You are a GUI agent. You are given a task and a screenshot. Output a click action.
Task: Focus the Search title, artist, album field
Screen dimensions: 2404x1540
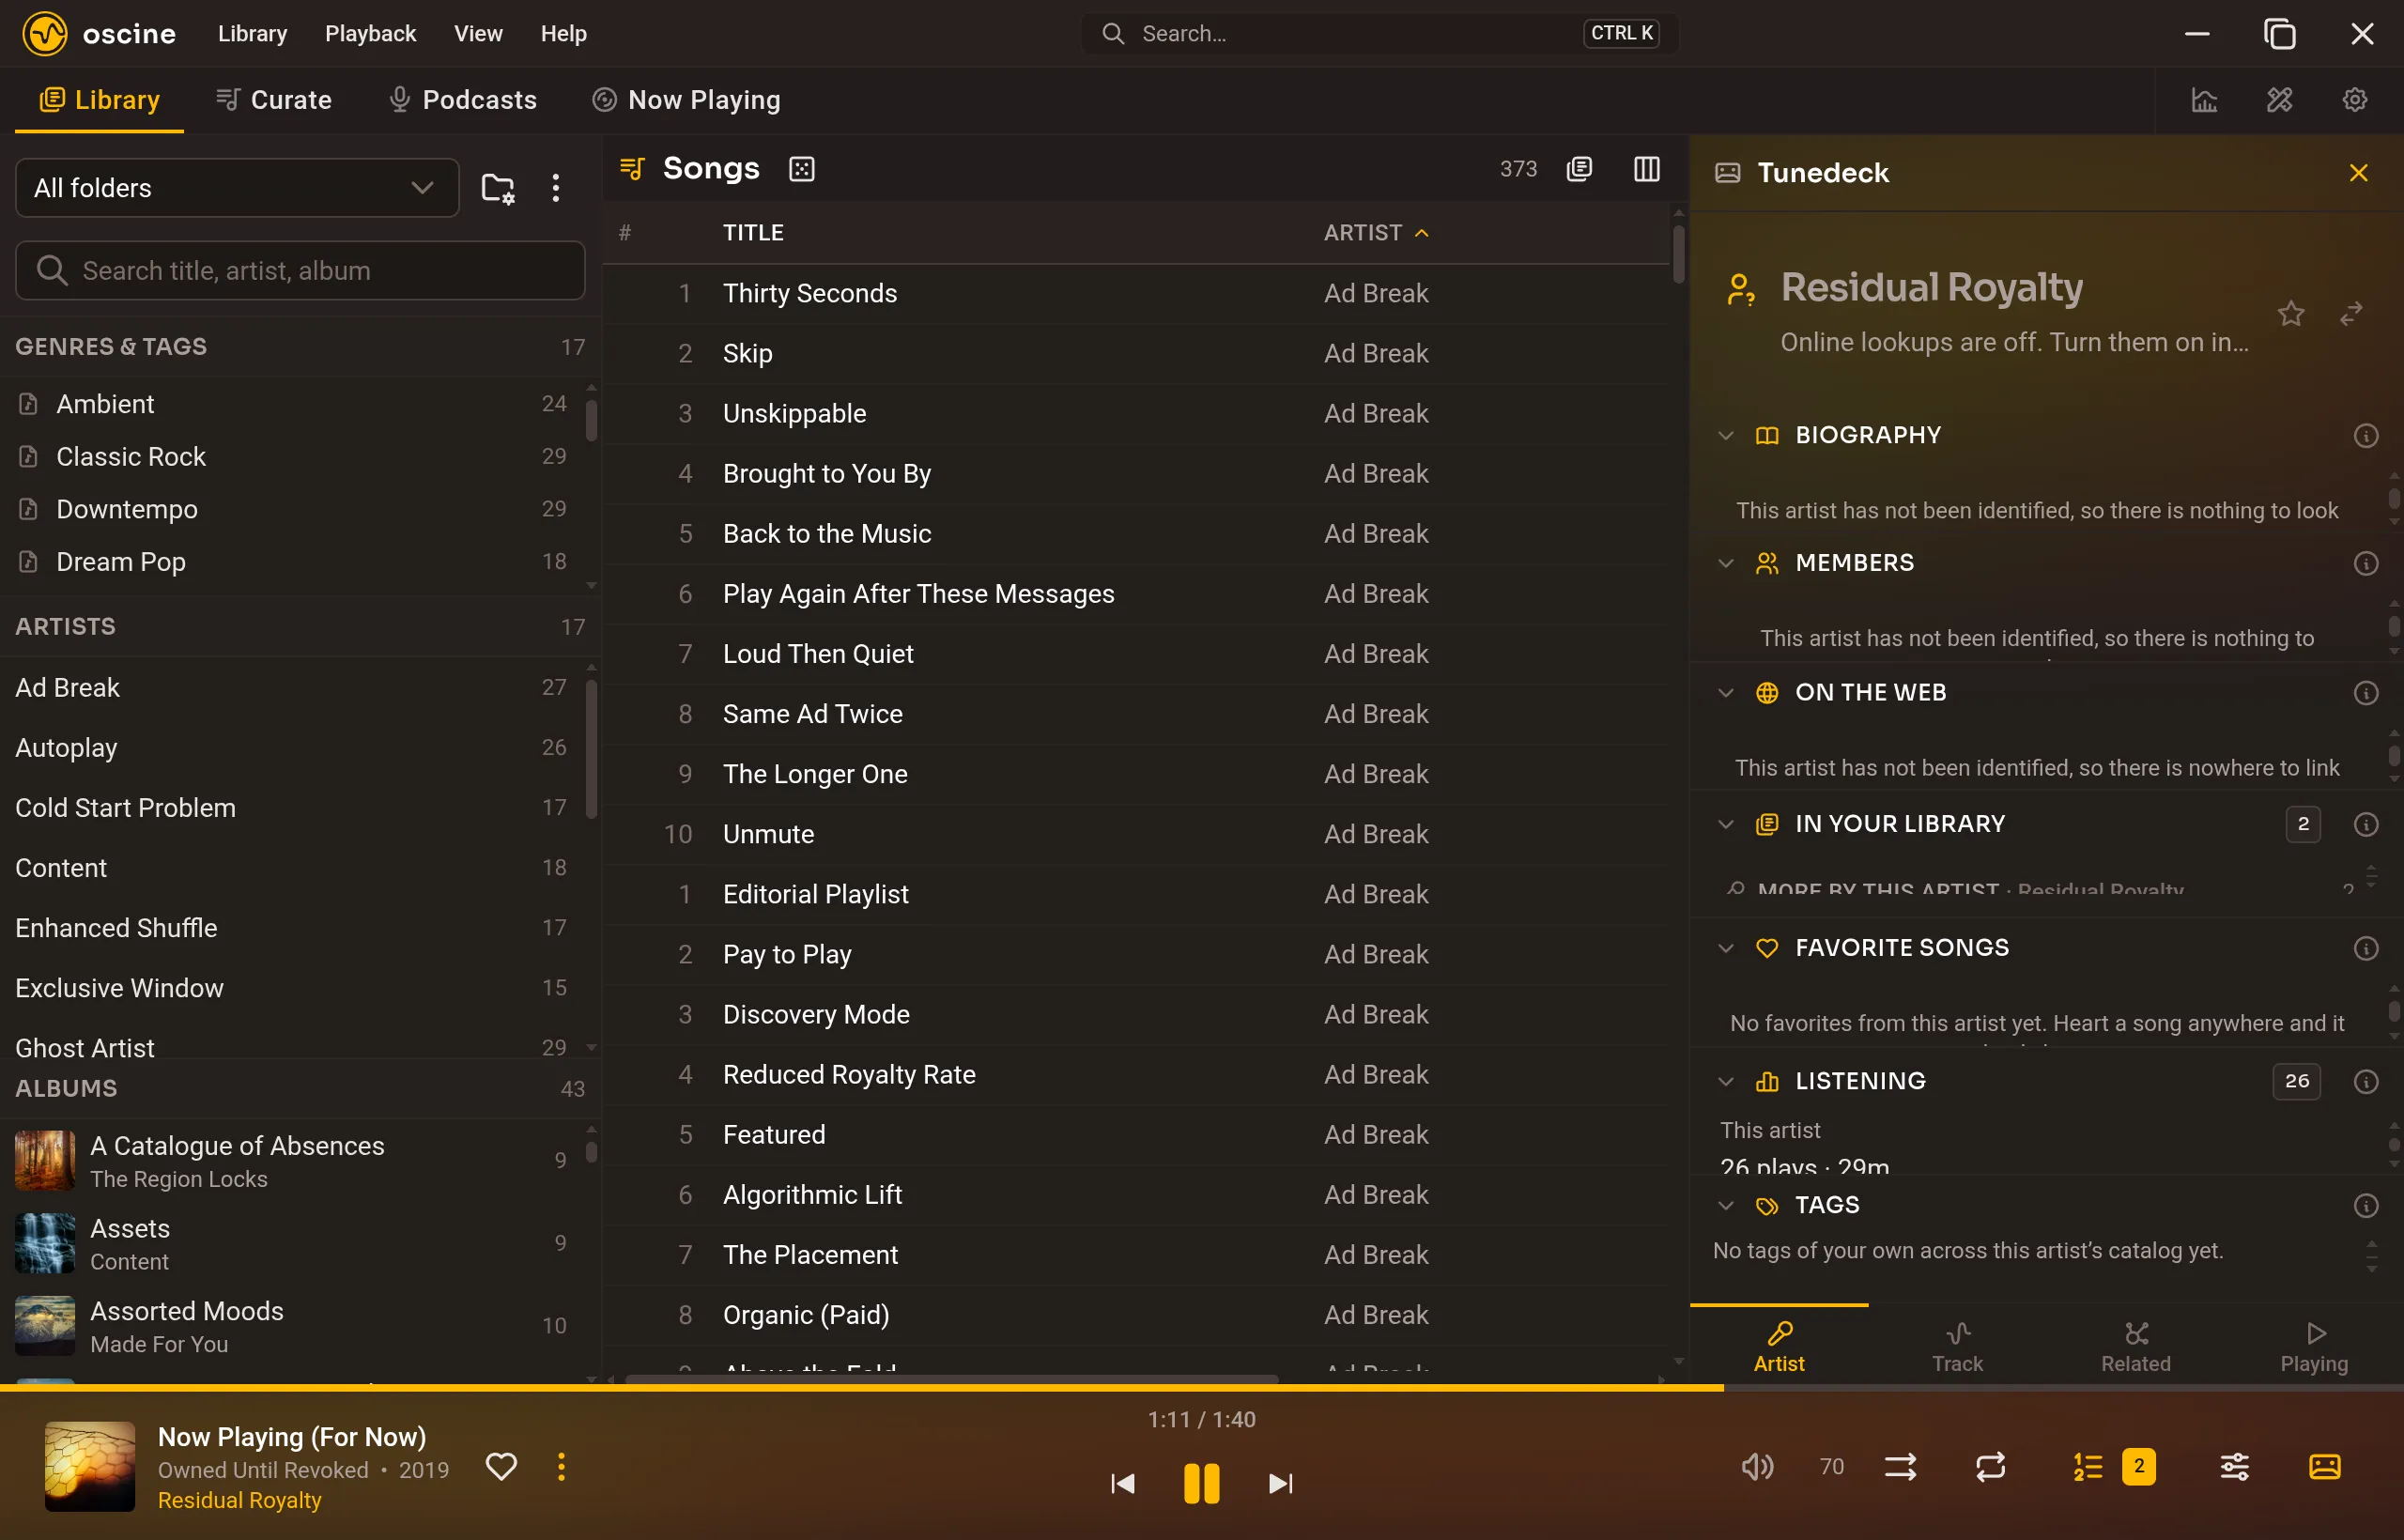(300, 271)
